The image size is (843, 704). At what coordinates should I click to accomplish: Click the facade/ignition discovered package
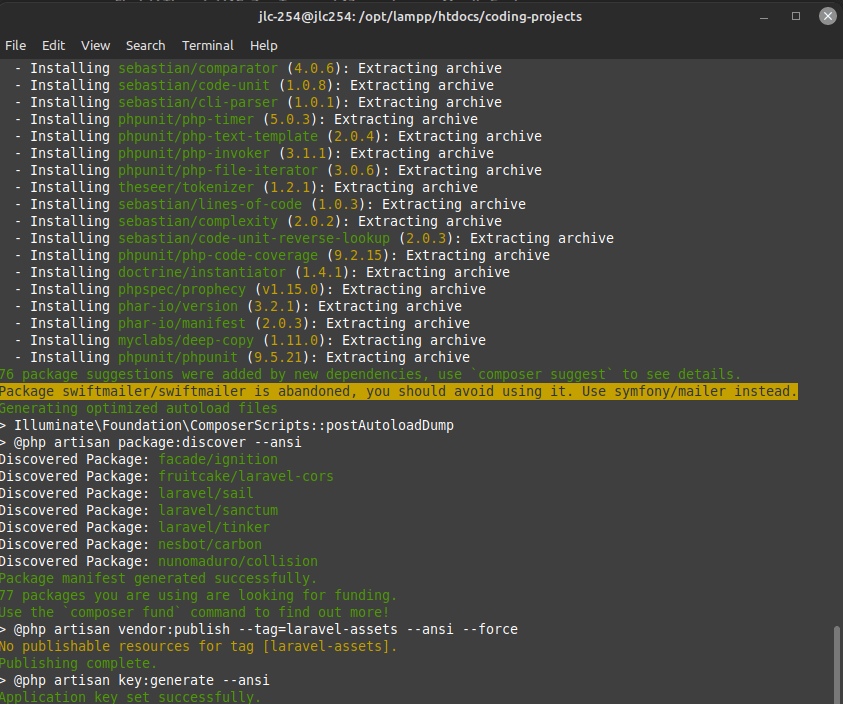point(218,459)
